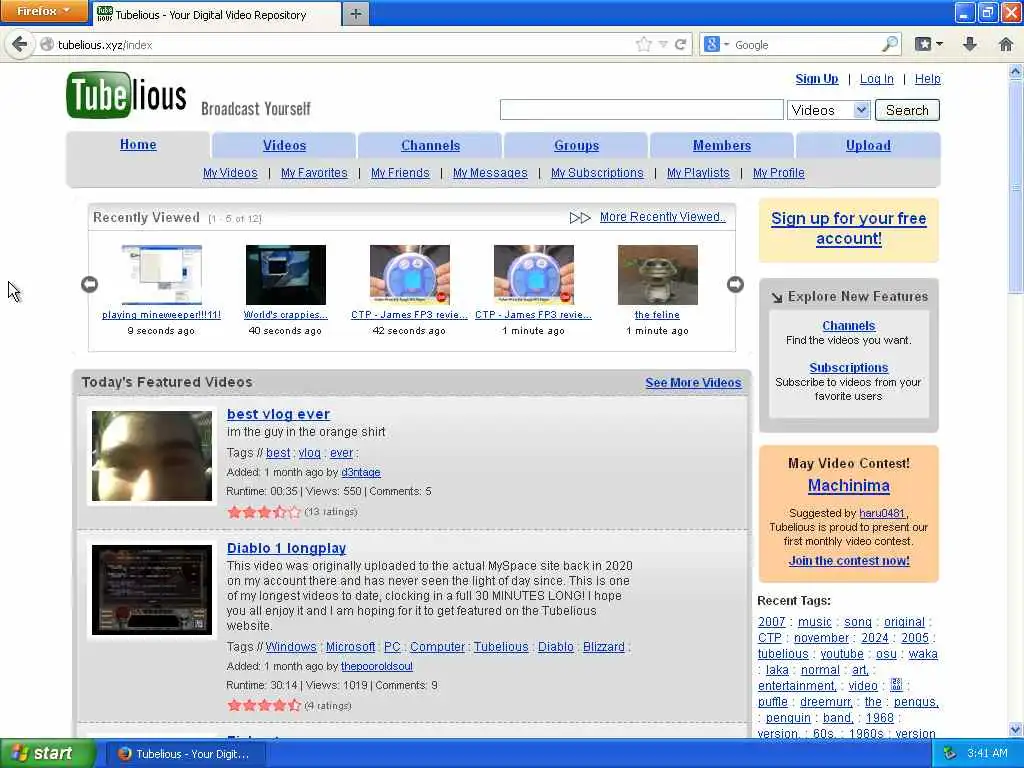Click the page vertical scrollbar
The image size is (1024, 768).
point(1016,186)
